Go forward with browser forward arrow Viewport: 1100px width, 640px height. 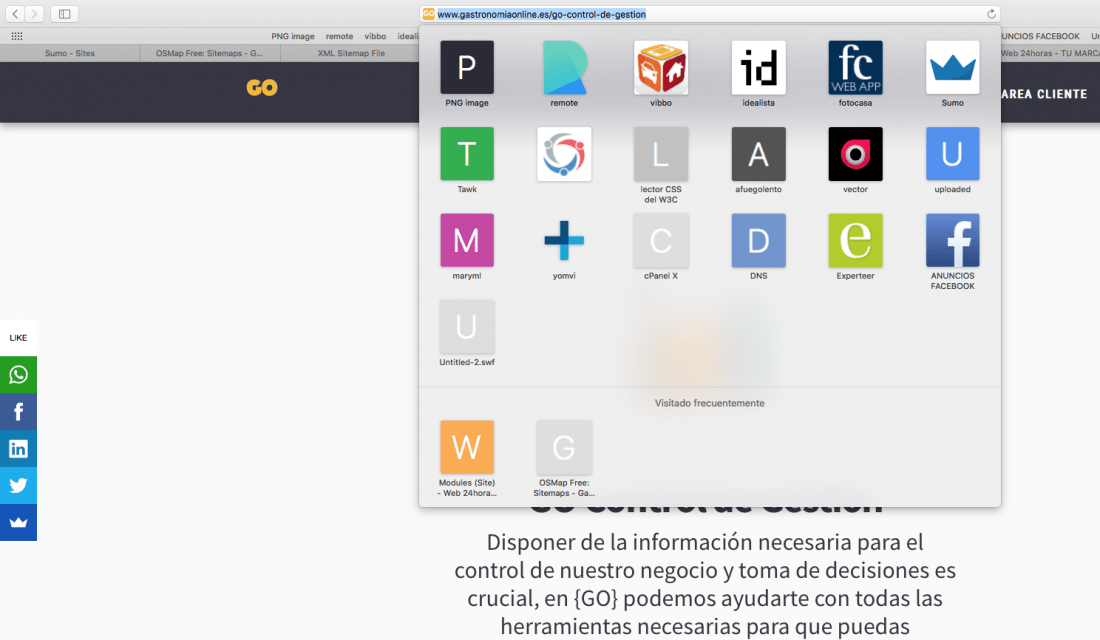34,13
